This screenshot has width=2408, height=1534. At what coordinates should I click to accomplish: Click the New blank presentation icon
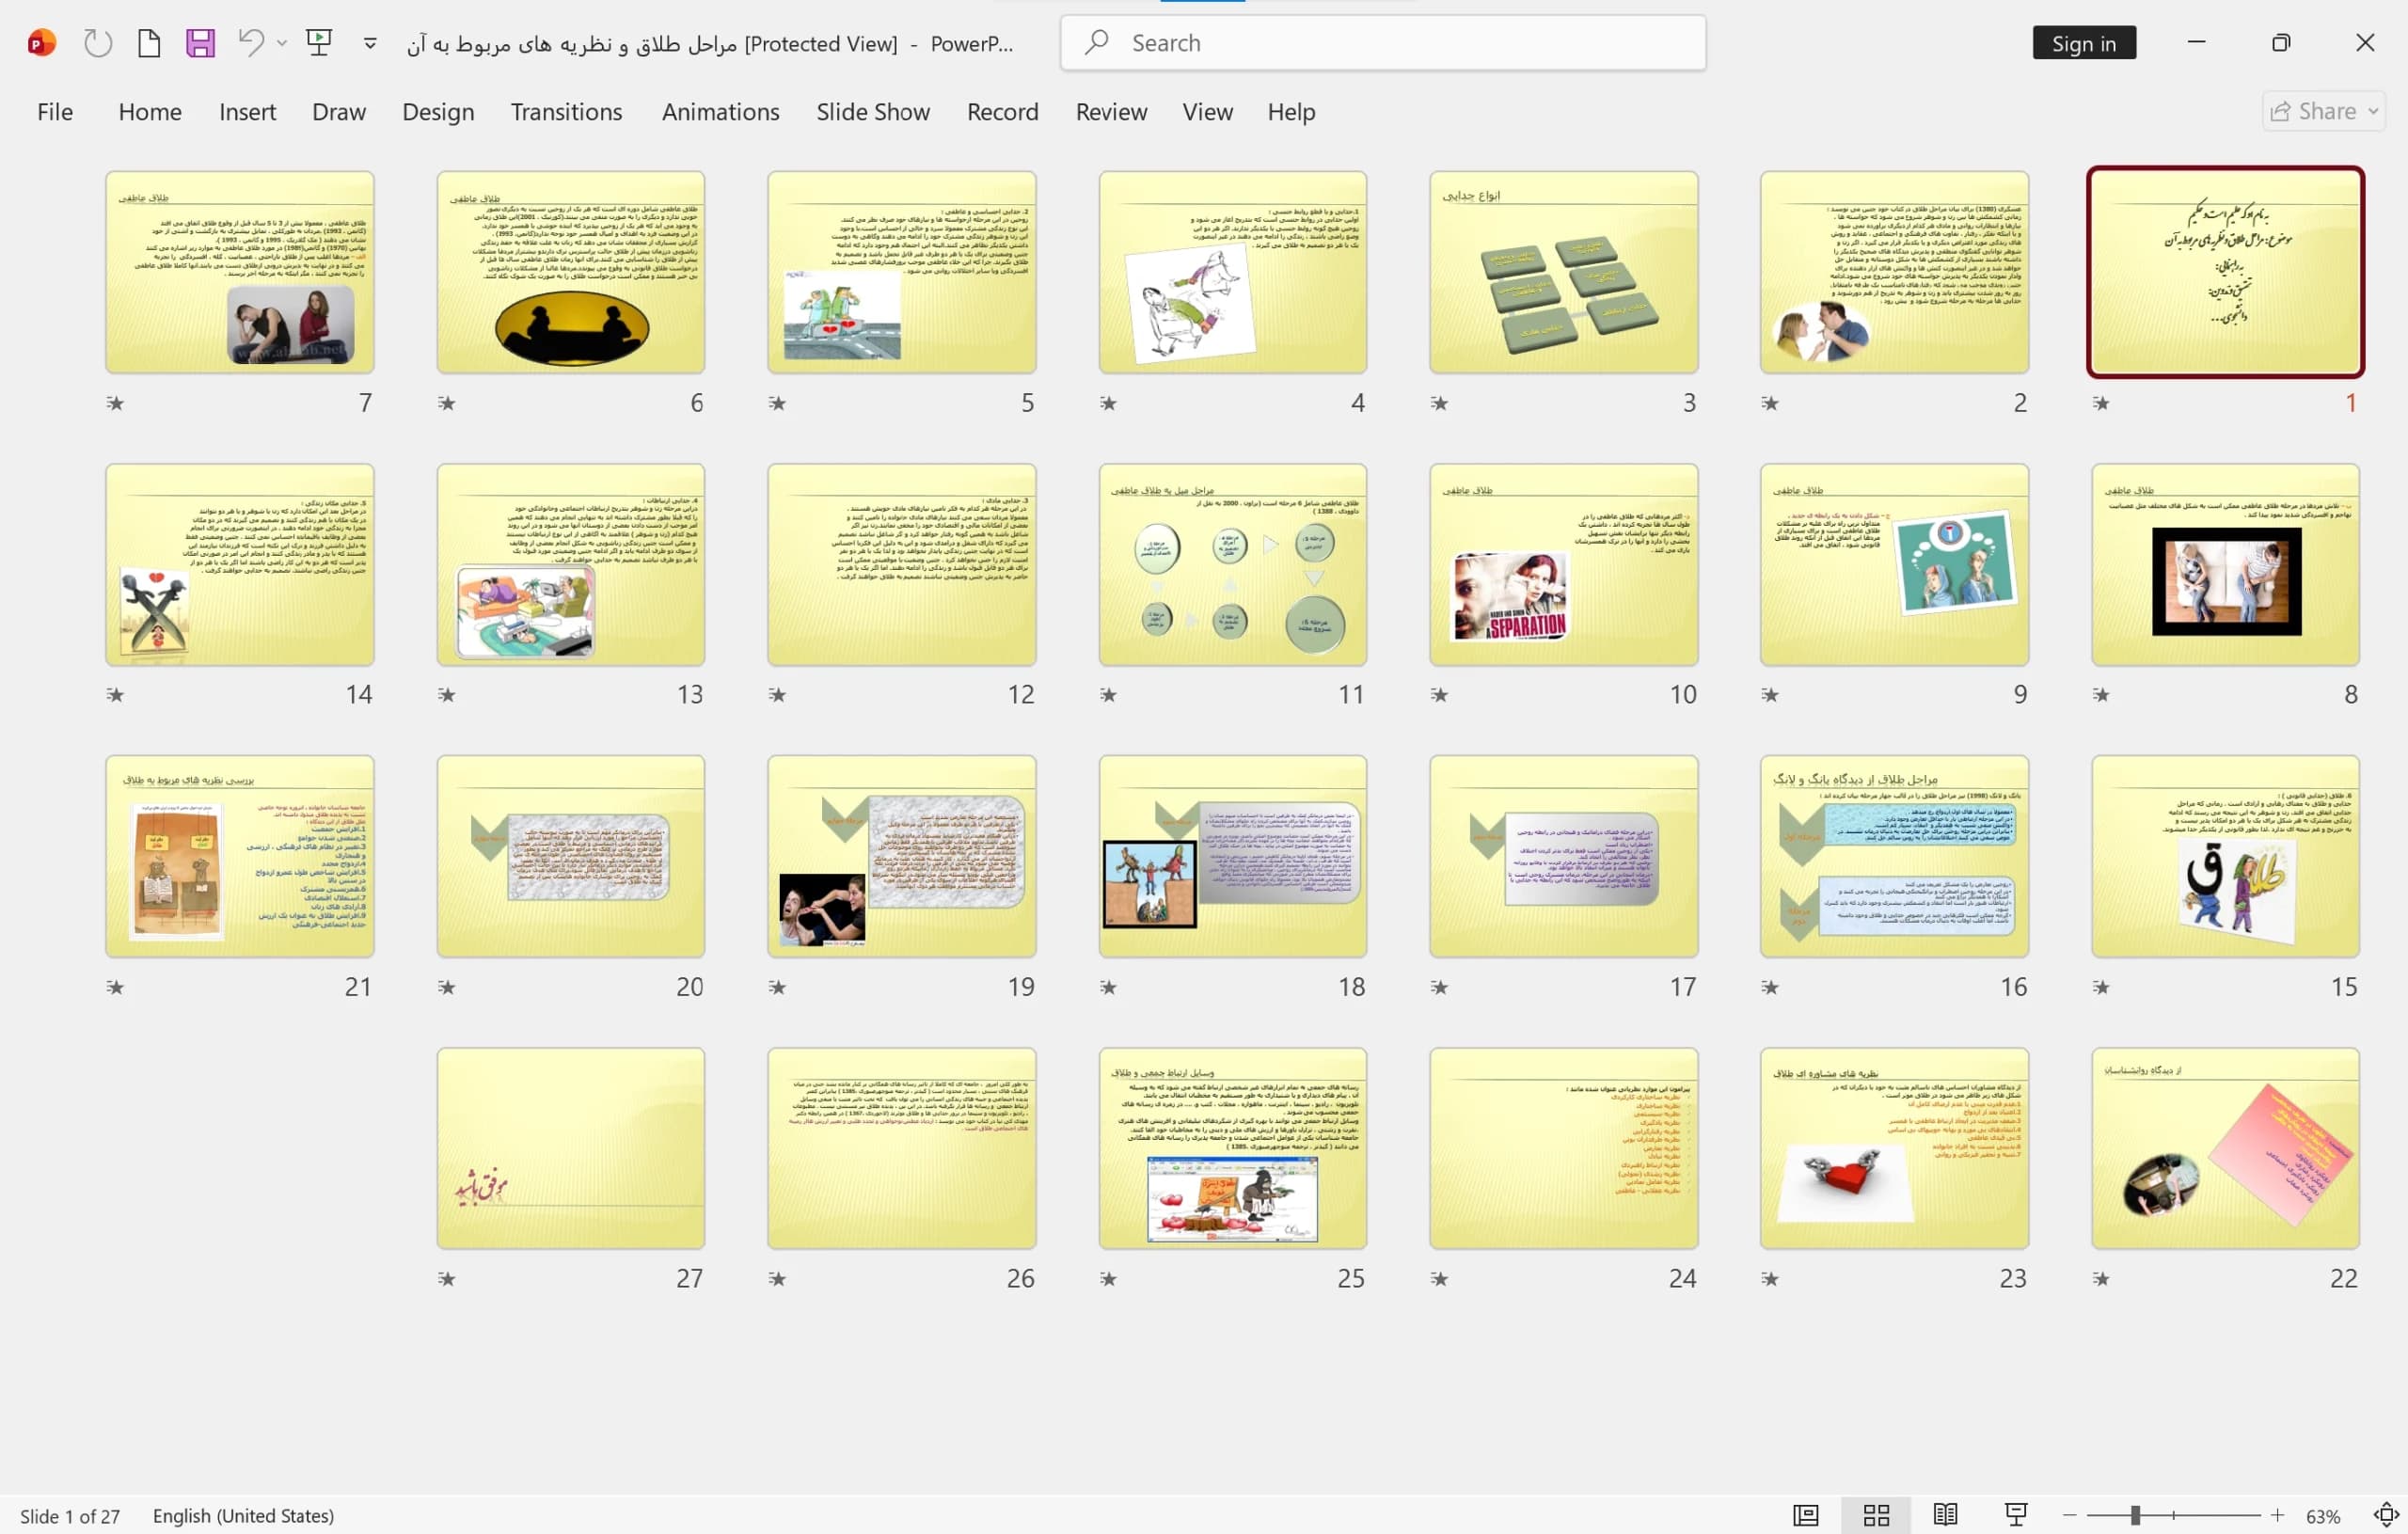(149, 43)
